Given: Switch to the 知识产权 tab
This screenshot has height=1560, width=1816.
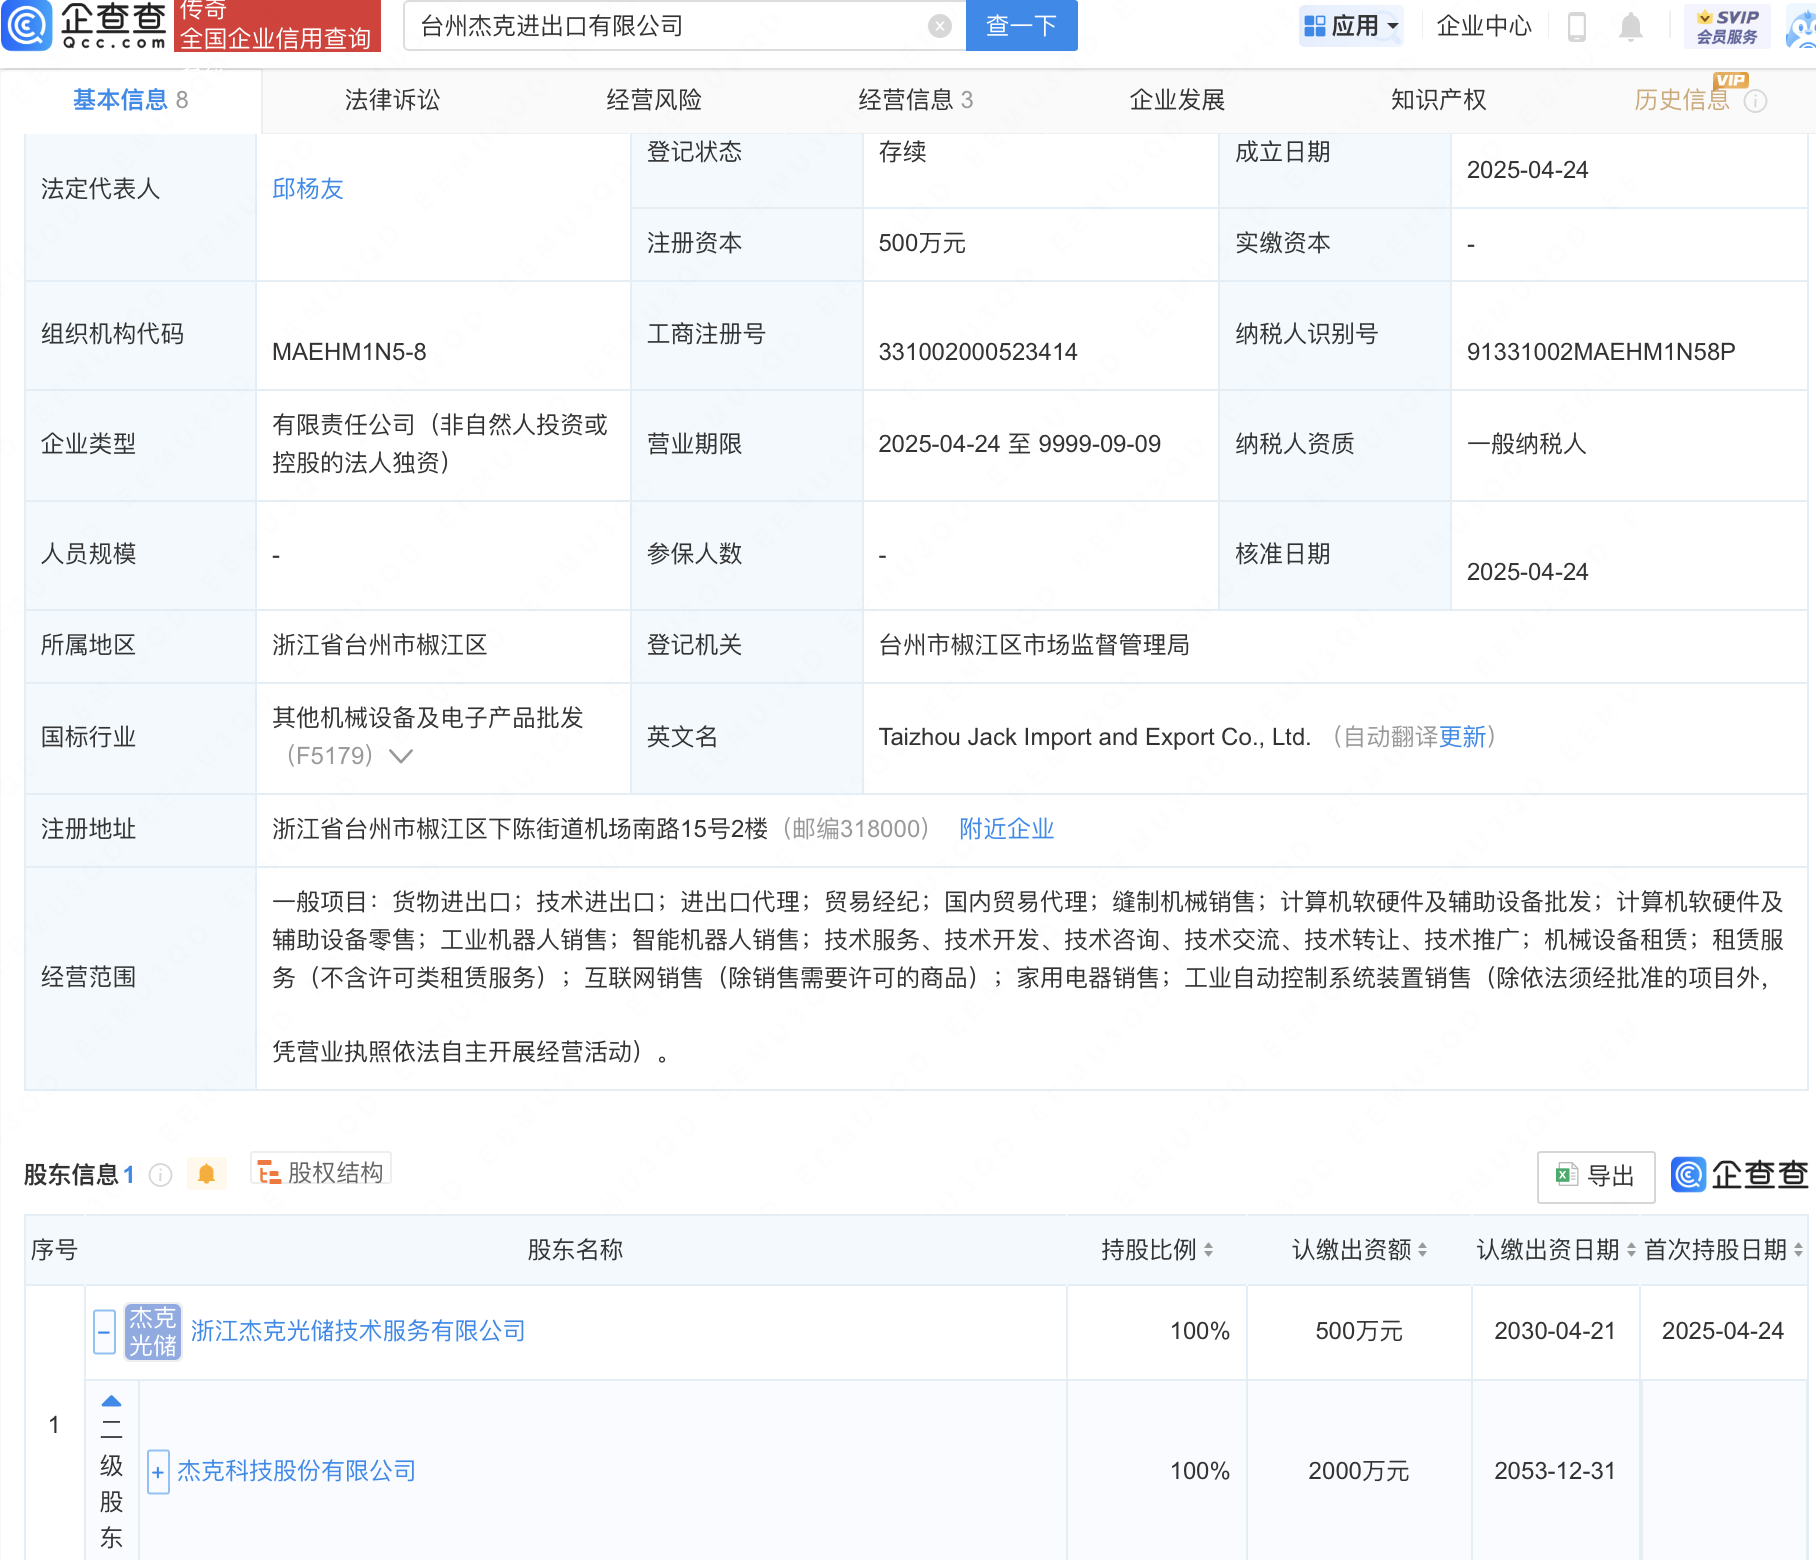Looking at the screenshot, I should point(1438,100).
